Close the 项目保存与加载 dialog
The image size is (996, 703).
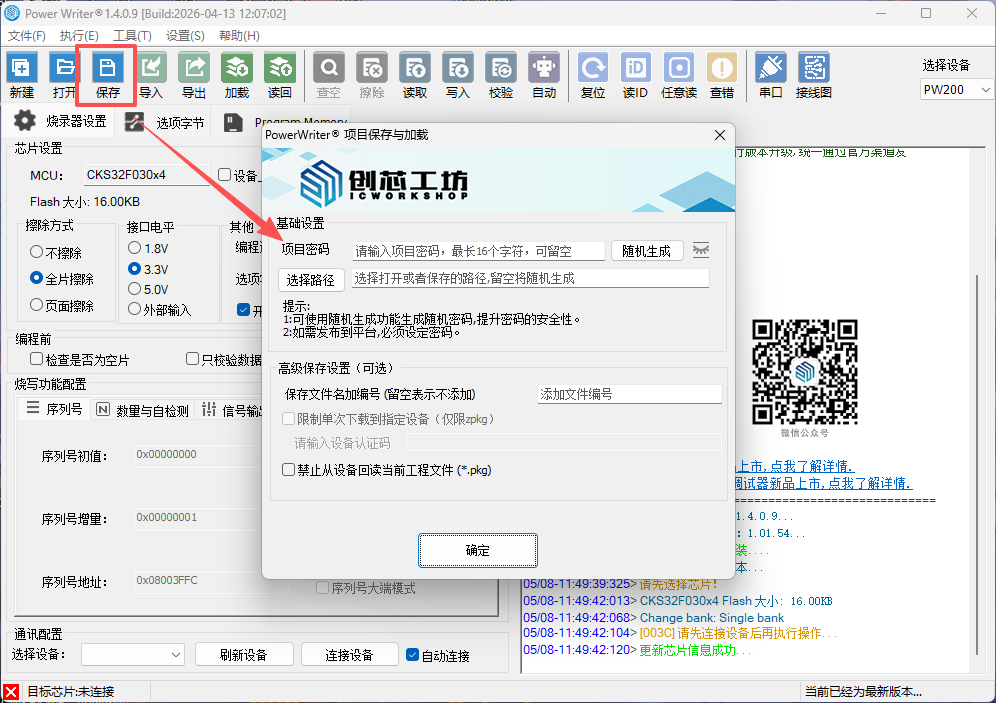720,135
